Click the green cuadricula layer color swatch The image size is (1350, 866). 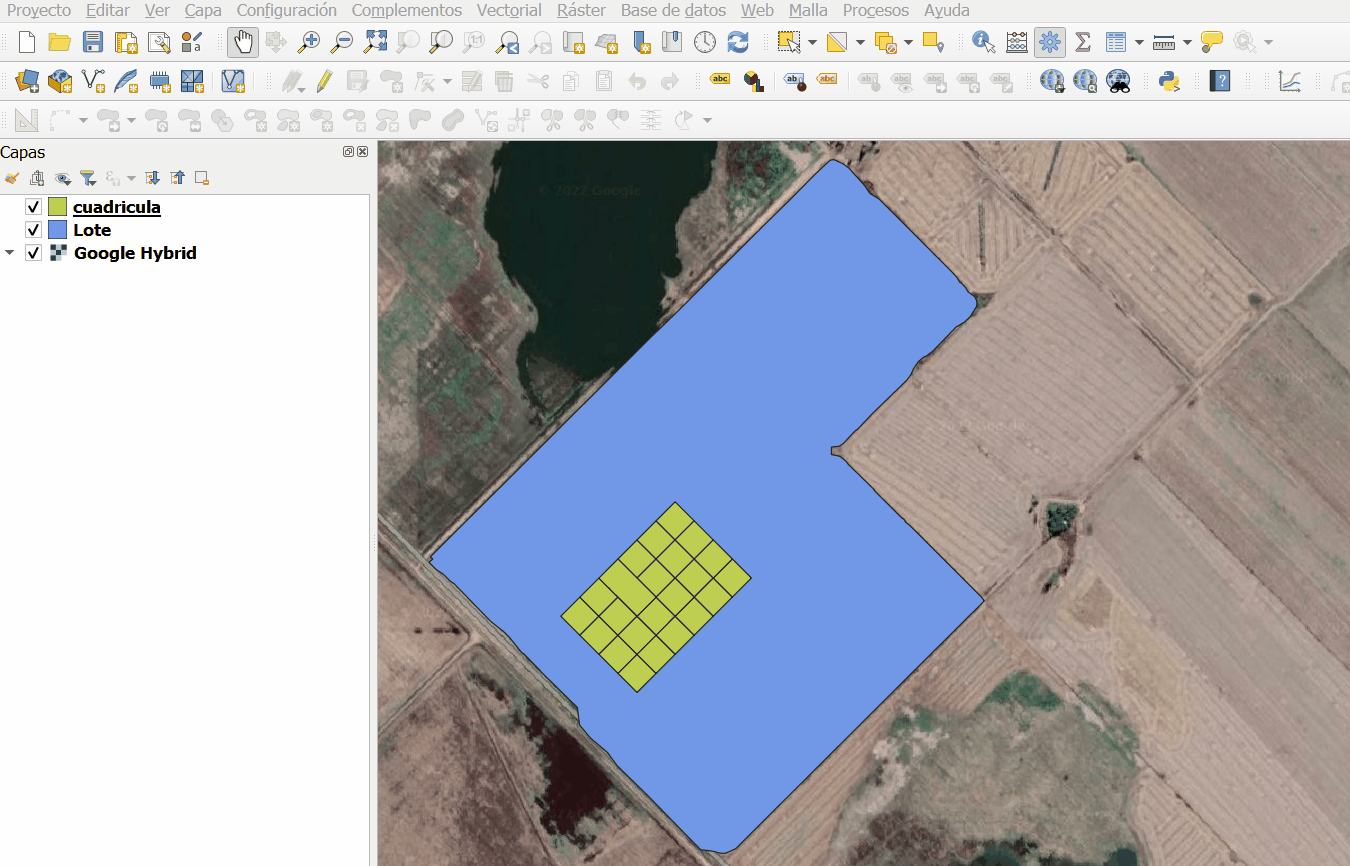(57, 207)
